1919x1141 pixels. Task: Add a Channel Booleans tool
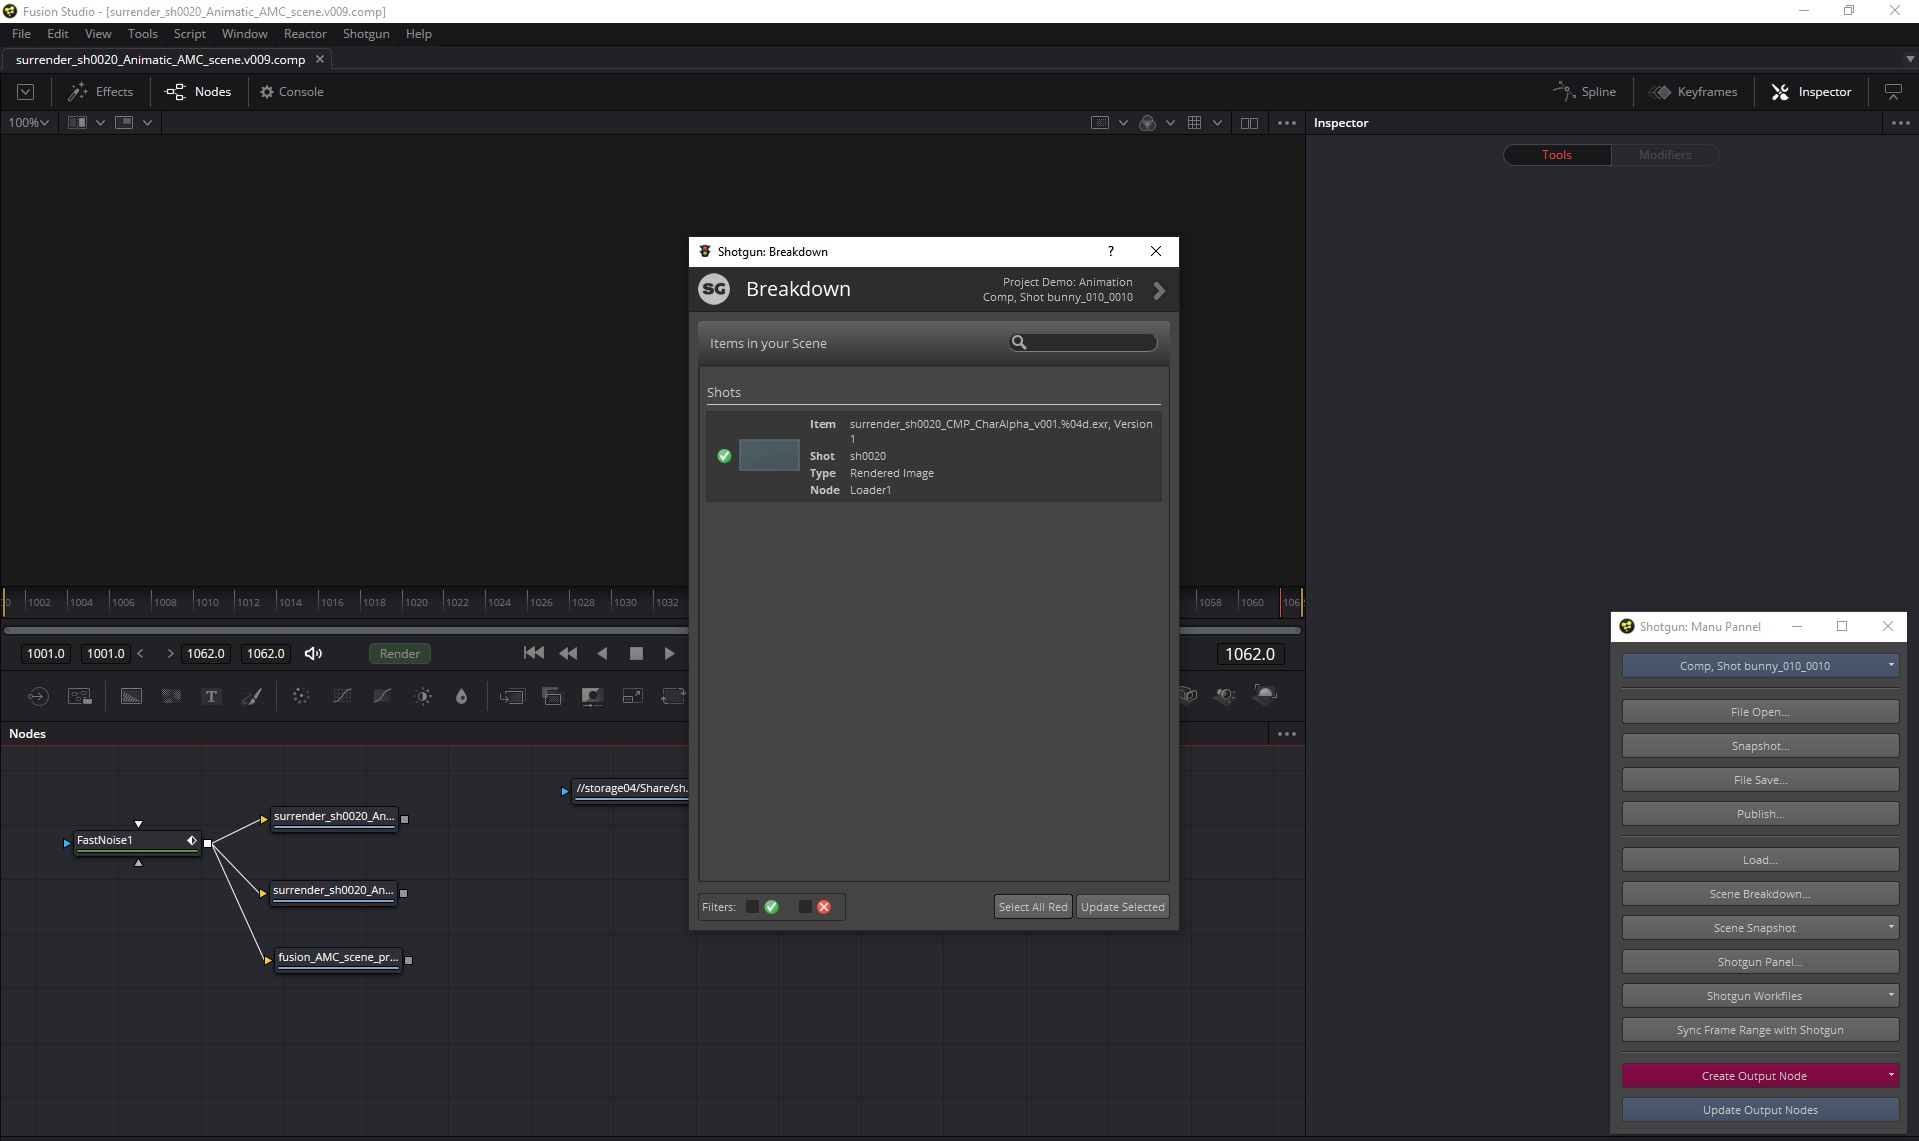point(552,696)
